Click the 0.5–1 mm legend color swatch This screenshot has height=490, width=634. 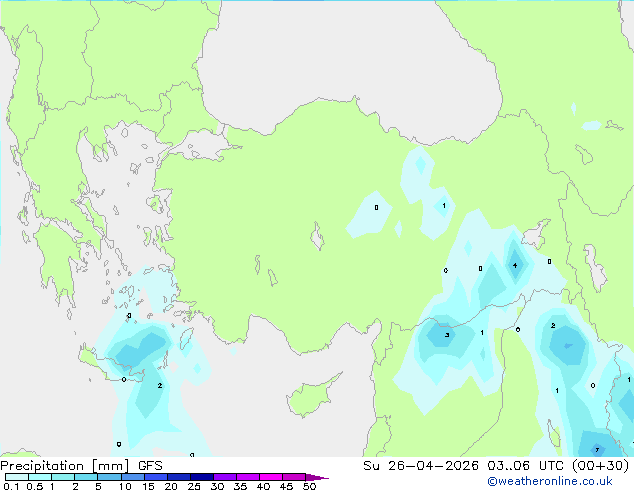[x=40, y=477]
